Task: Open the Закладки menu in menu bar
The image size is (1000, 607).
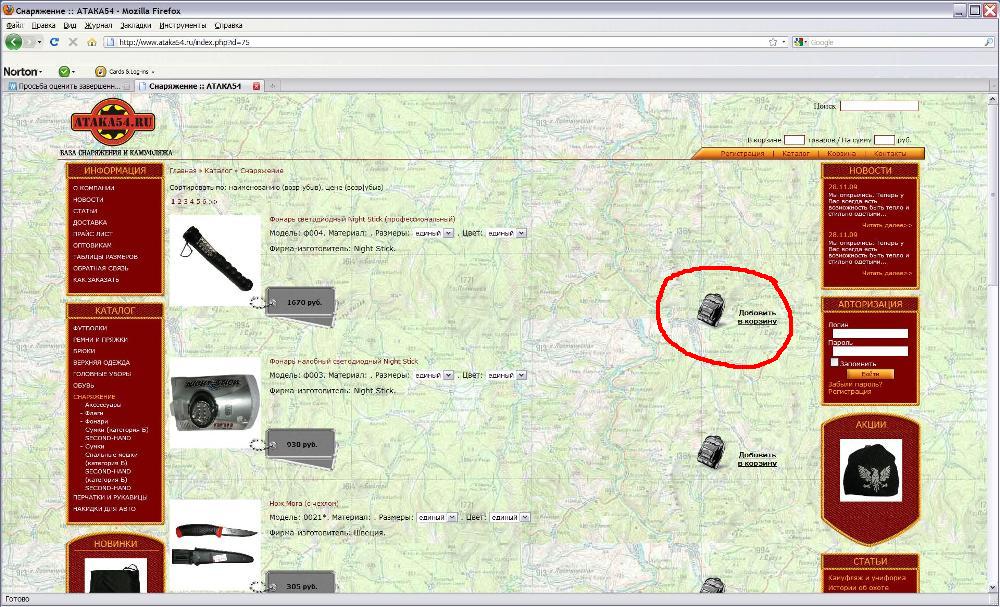Action: tap(133, 23)
